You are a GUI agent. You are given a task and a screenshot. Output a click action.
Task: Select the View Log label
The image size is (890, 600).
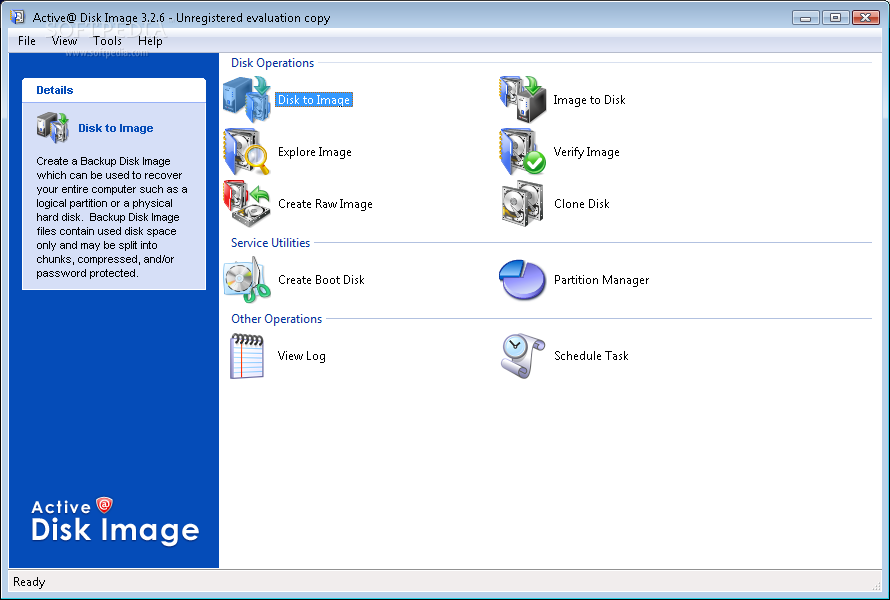point(301,356)
